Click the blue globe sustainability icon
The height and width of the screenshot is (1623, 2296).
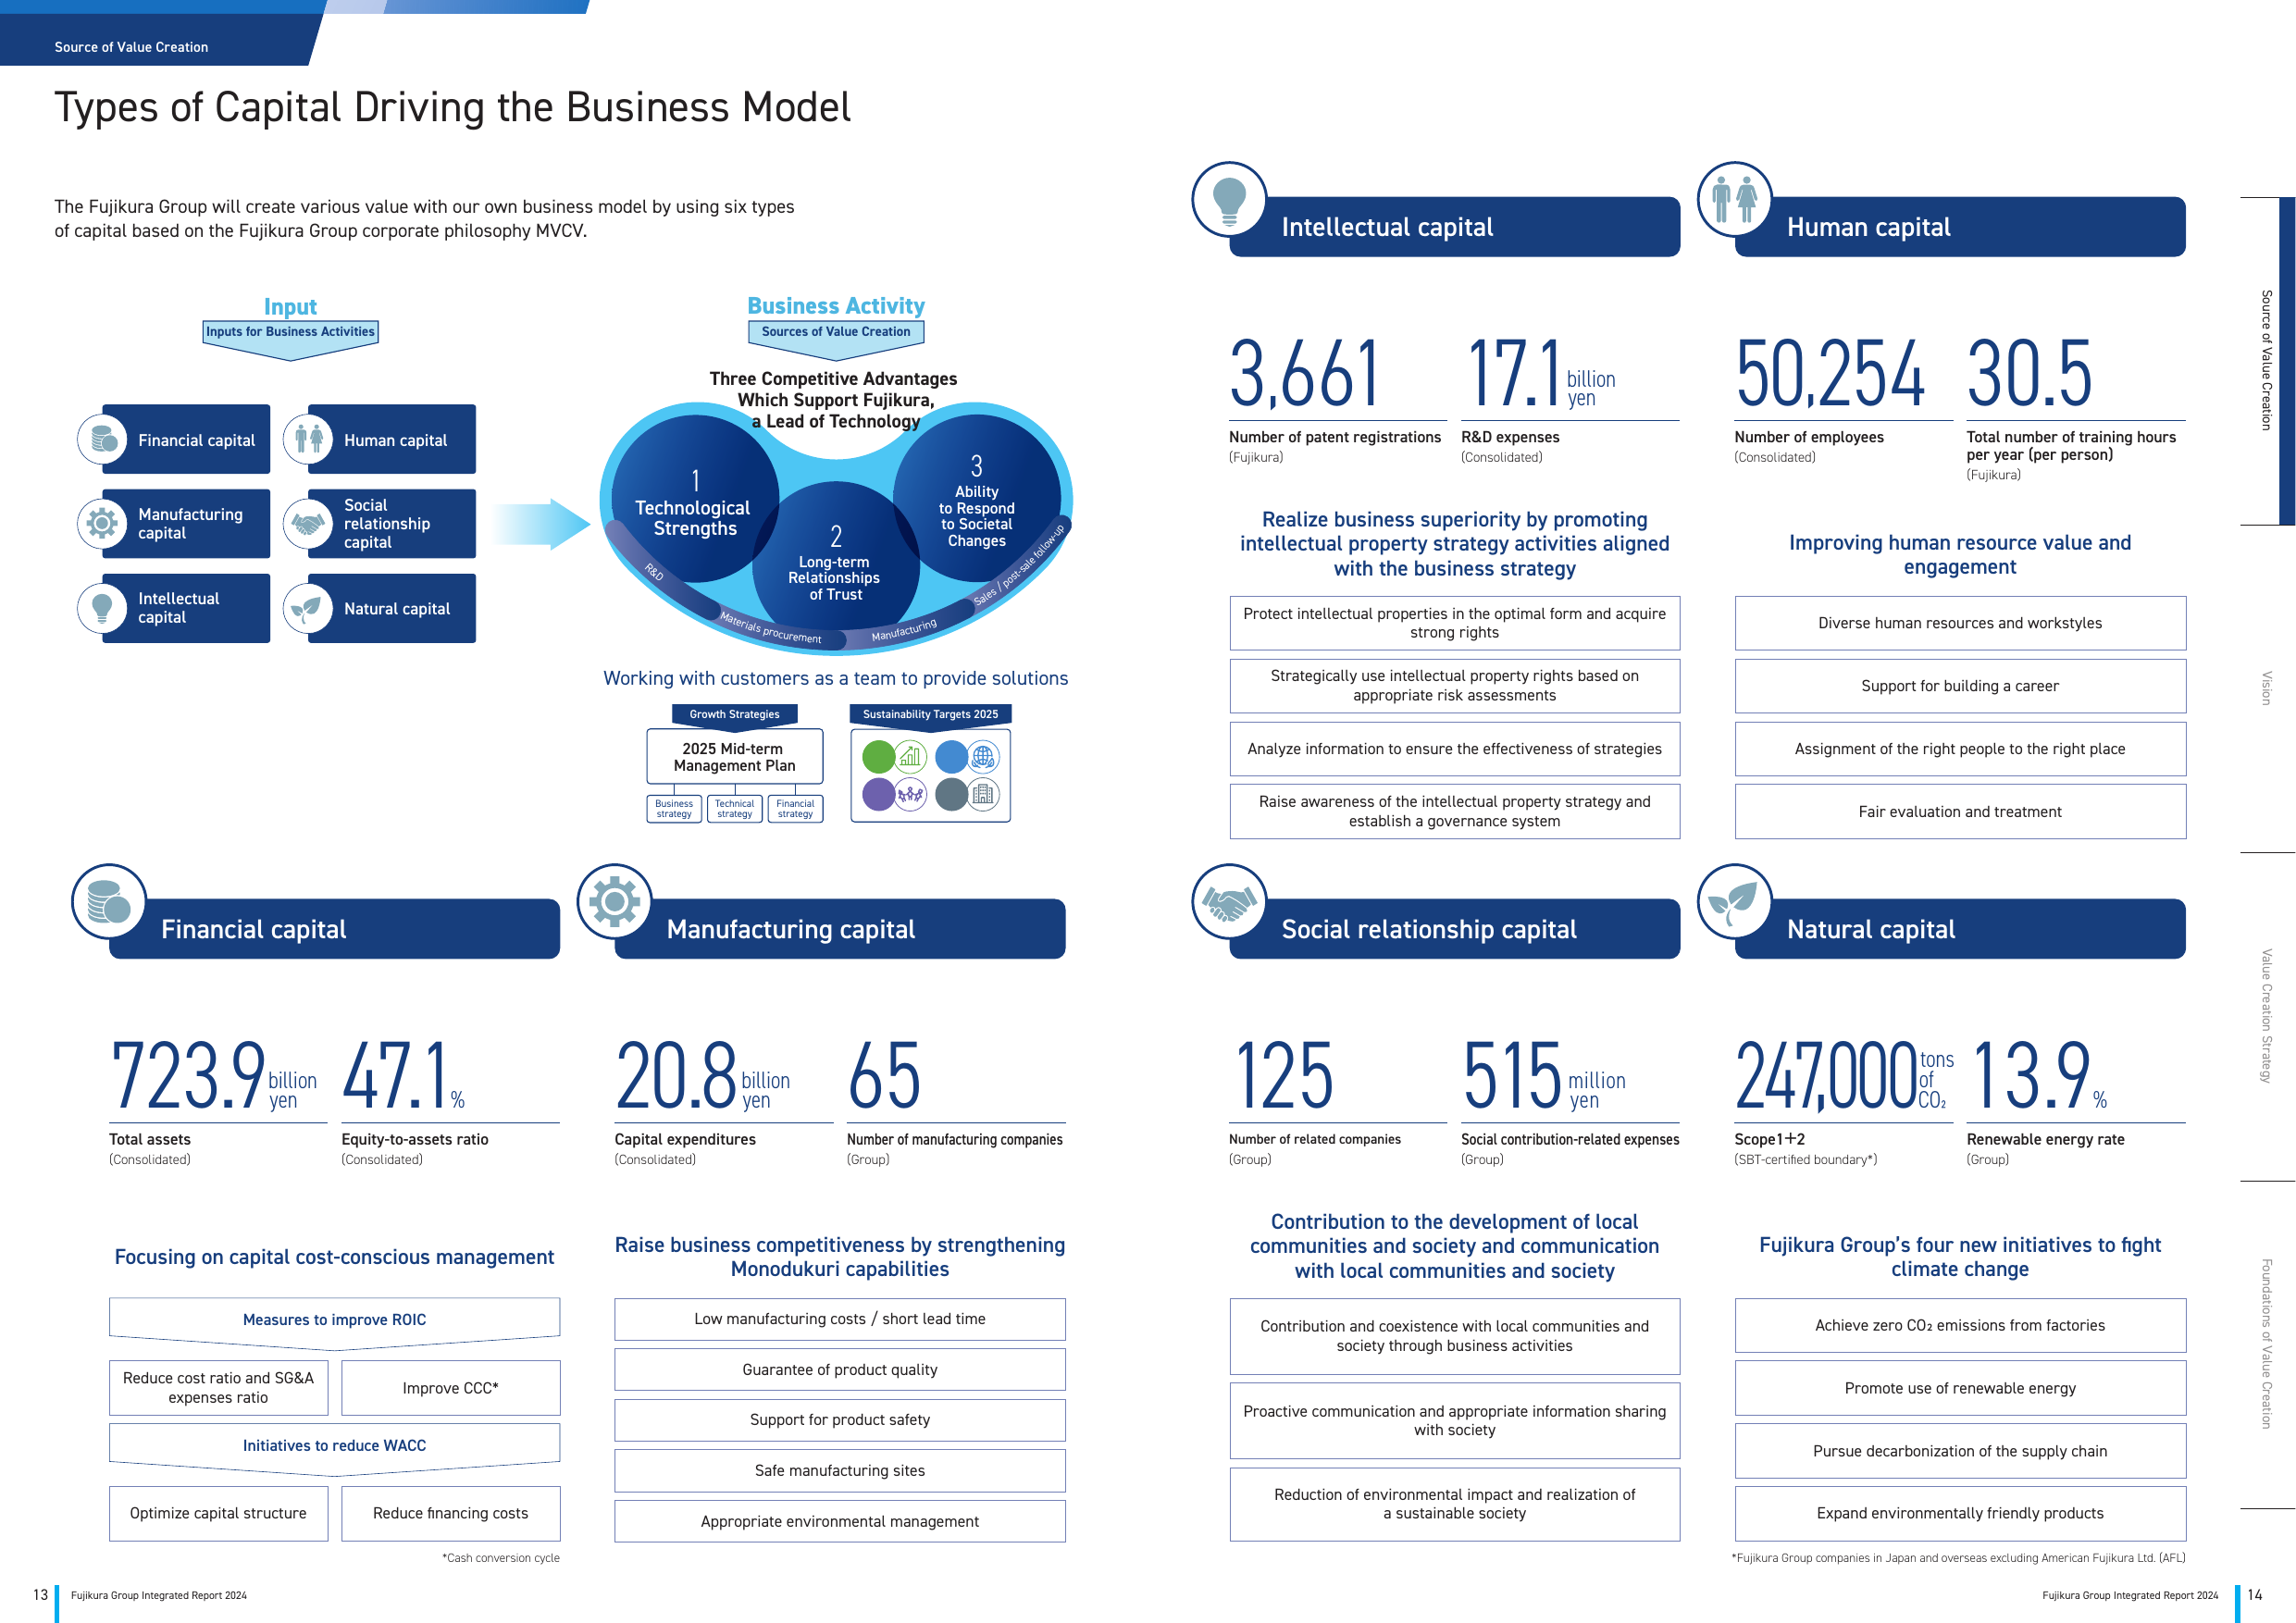coord(983,757)
